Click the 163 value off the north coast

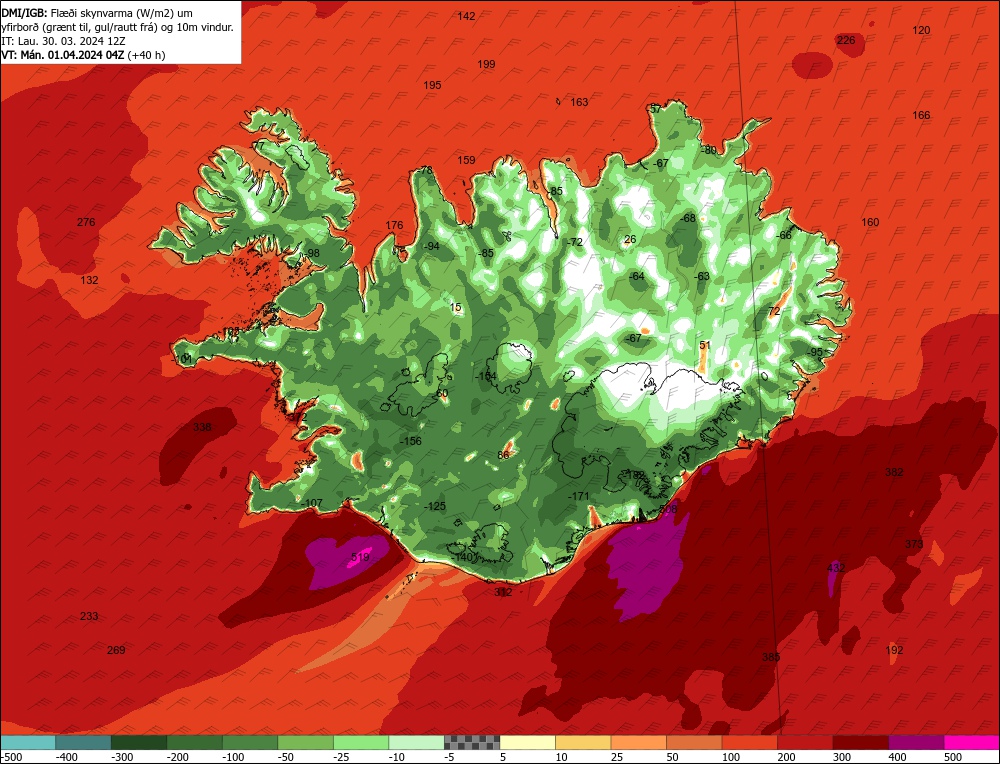(x=579, y=102)
